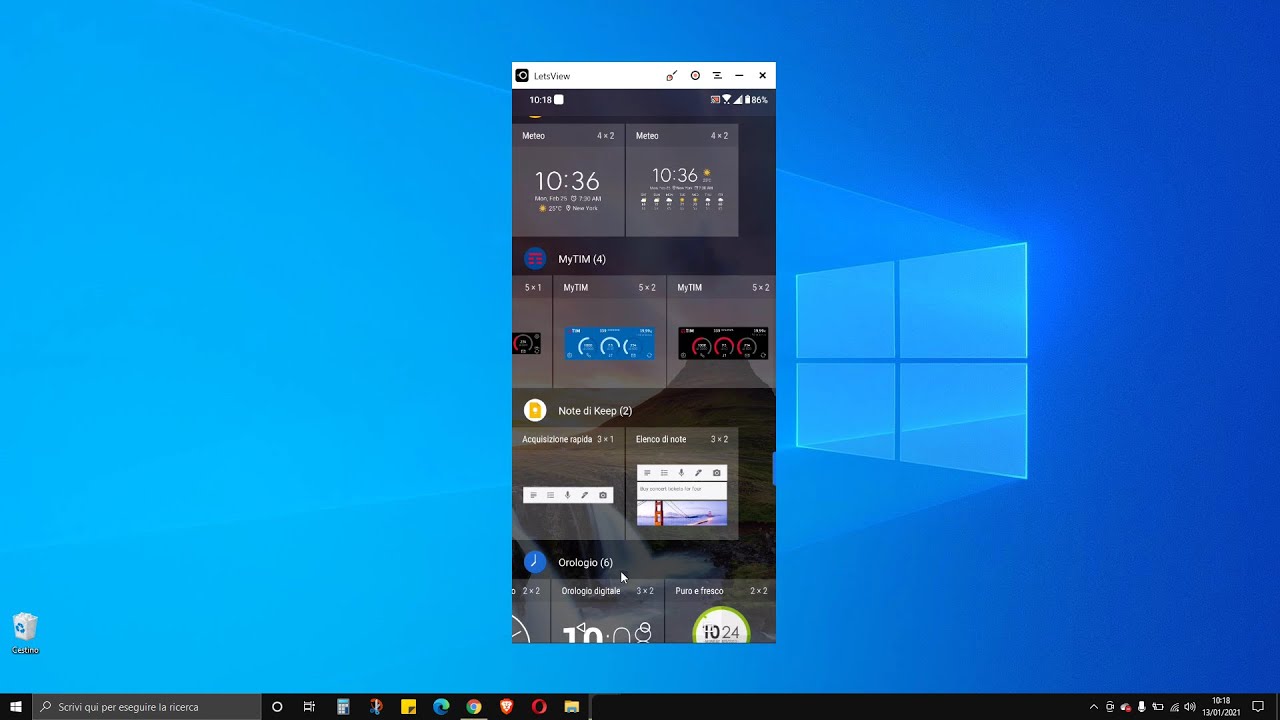Screen dimensions: 1280x720
Task: Click the phone battery 86% indicator
Action: coord(756,100)
